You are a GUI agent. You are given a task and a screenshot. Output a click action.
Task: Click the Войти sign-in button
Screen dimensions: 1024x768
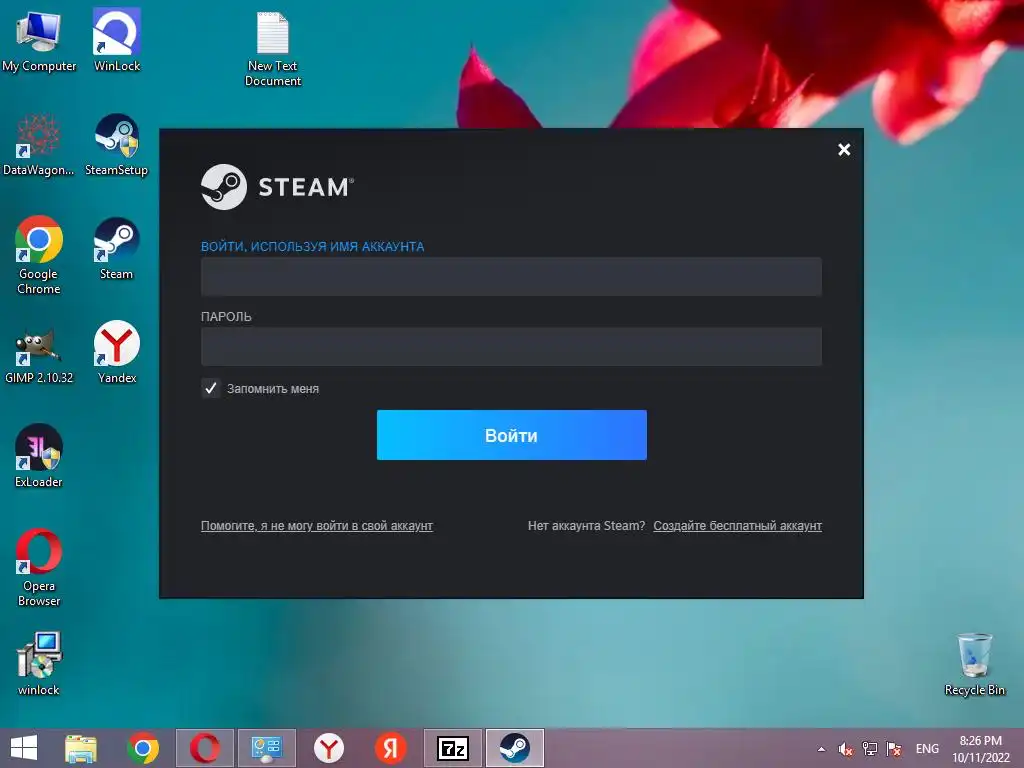[511, 435]
